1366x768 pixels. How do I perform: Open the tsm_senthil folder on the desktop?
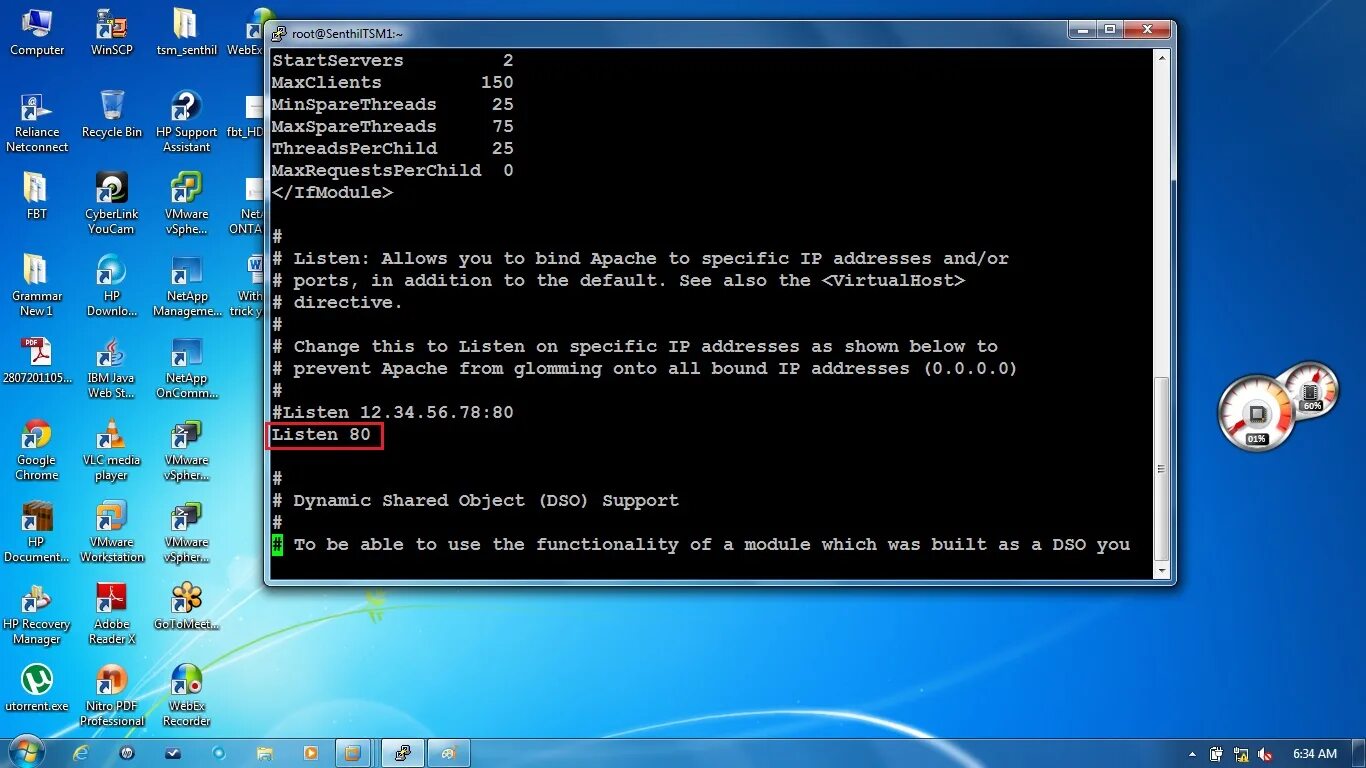click(187, 32)
